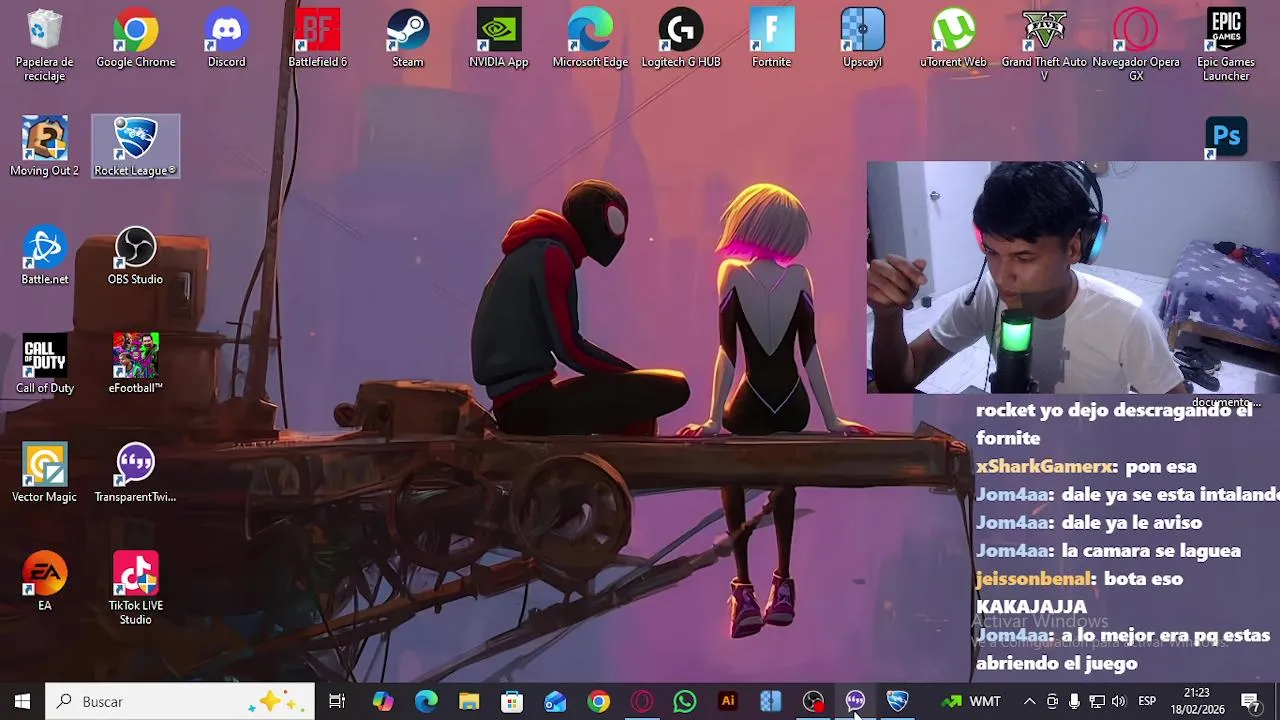Click the WMT stock widget in taskbar

(971, 701)
